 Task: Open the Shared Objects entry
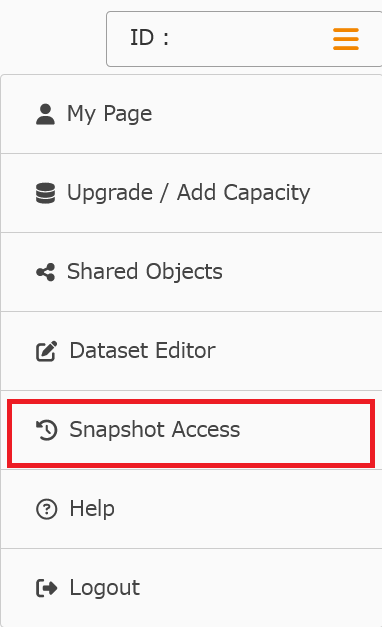pyautogui.click(x=191, y=272)
